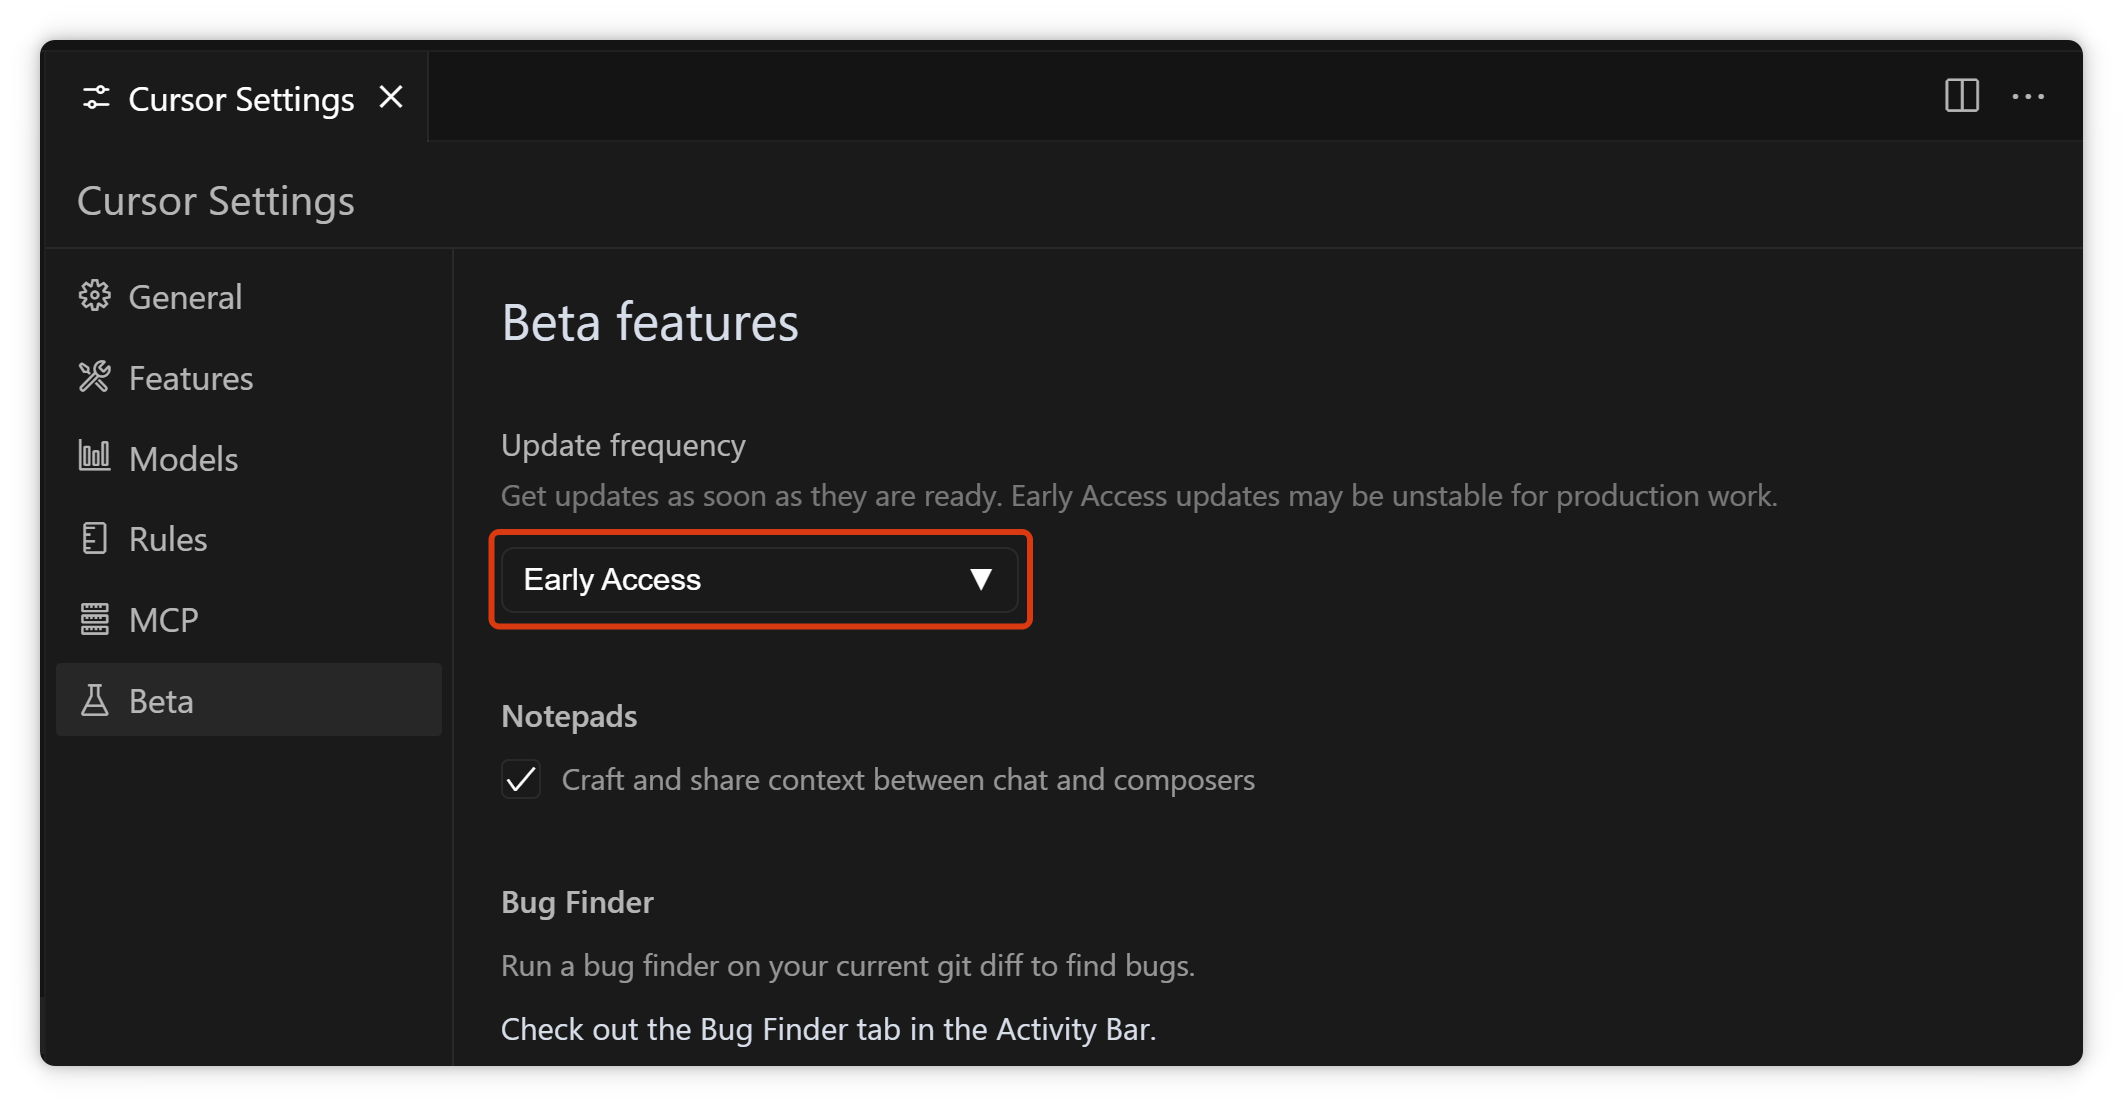Screen dimensions: 2123x1106
Task: Open the three-dot more actions menu
Action: tap(2027, 97)
